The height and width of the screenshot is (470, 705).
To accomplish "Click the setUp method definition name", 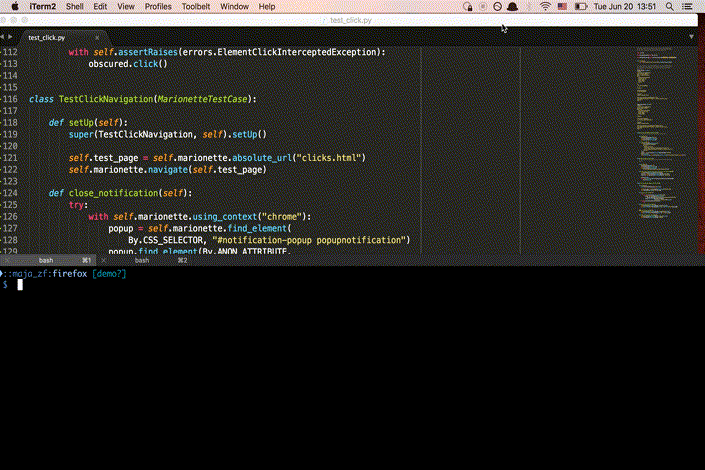I will coord(81,122).
